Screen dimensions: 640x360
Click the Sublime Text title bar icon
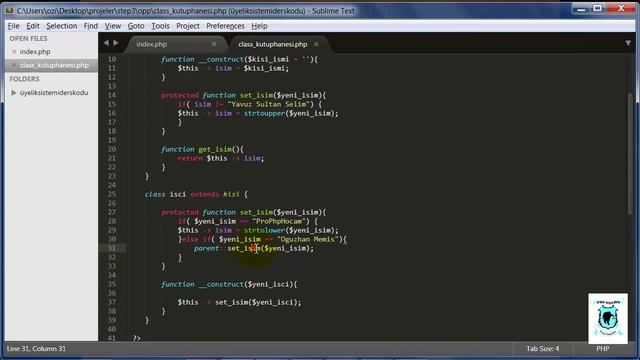[9, 11]
